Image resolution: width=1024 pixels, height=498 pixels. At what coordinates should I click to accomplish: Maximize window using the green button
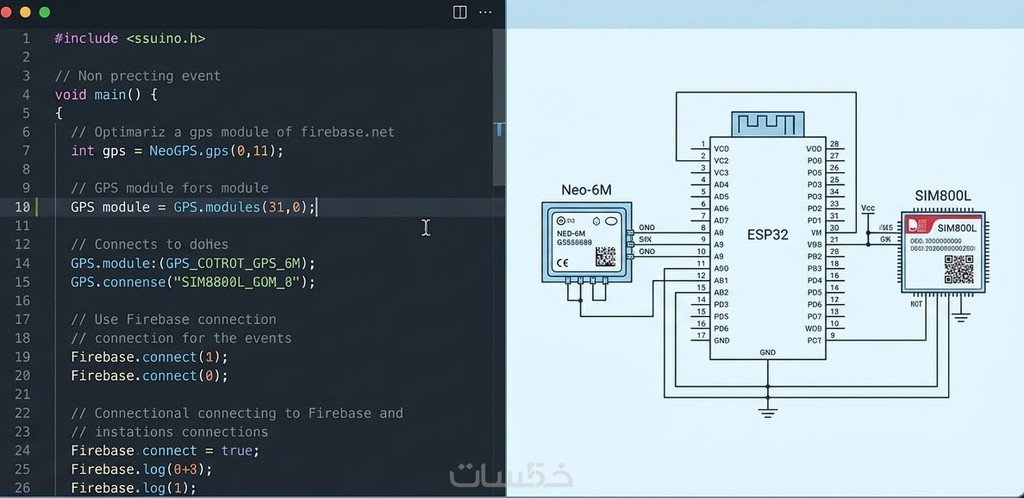(x=45, y=12)
